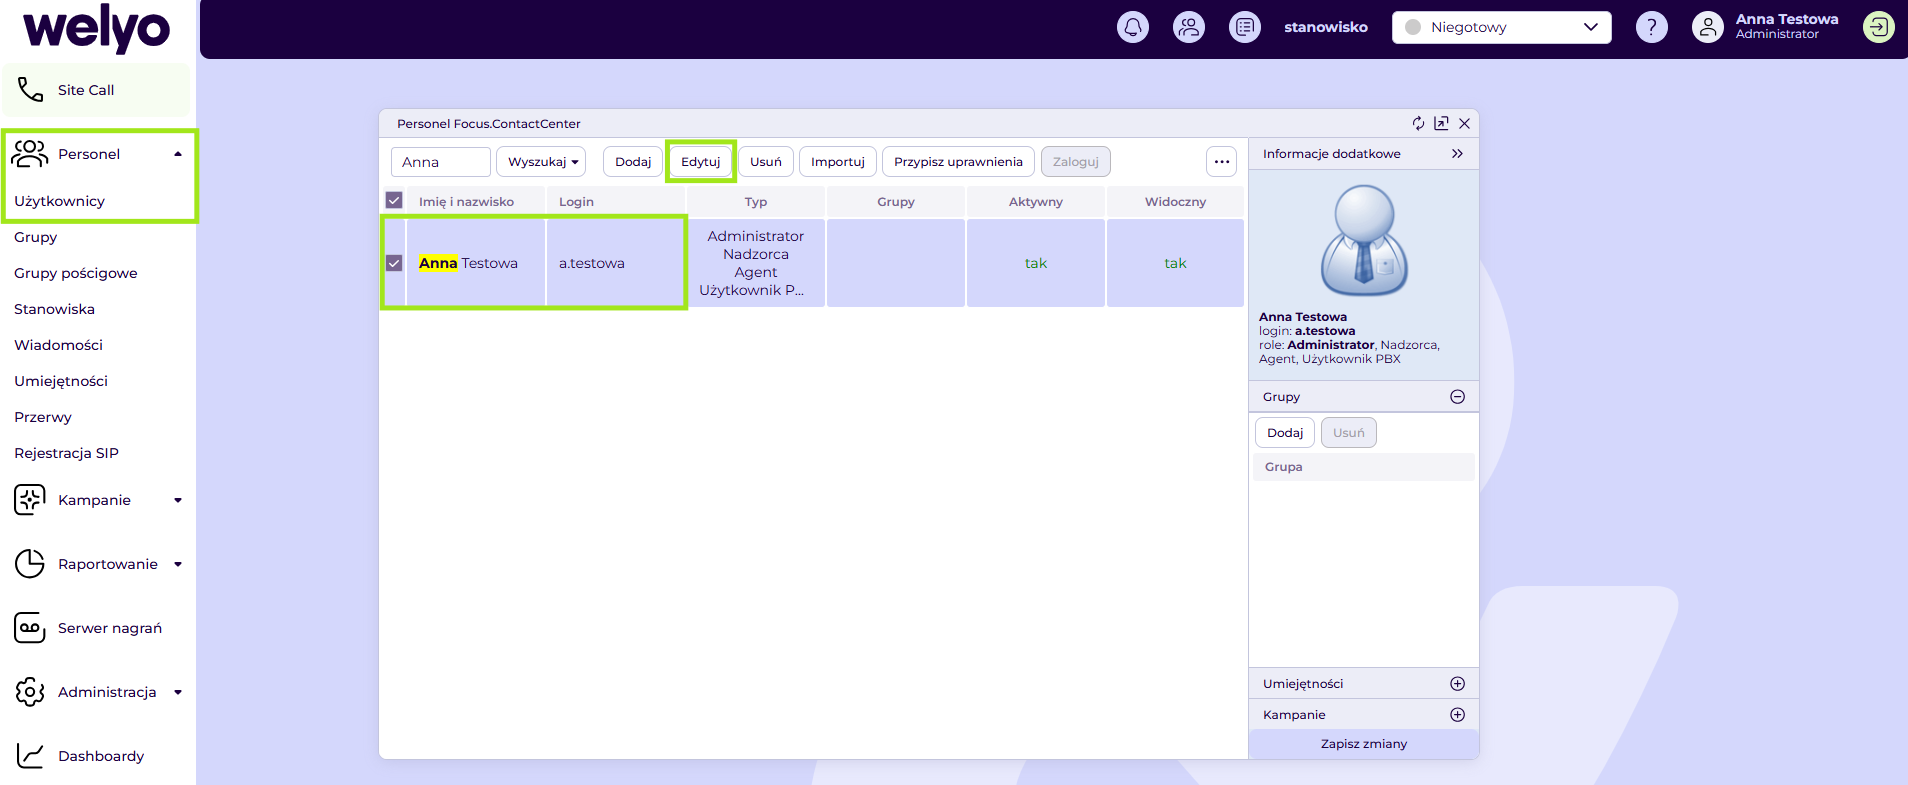Click the Usuń button in toolbar
The width and height of the screenshot is (1908, 785).
[766, 162]
